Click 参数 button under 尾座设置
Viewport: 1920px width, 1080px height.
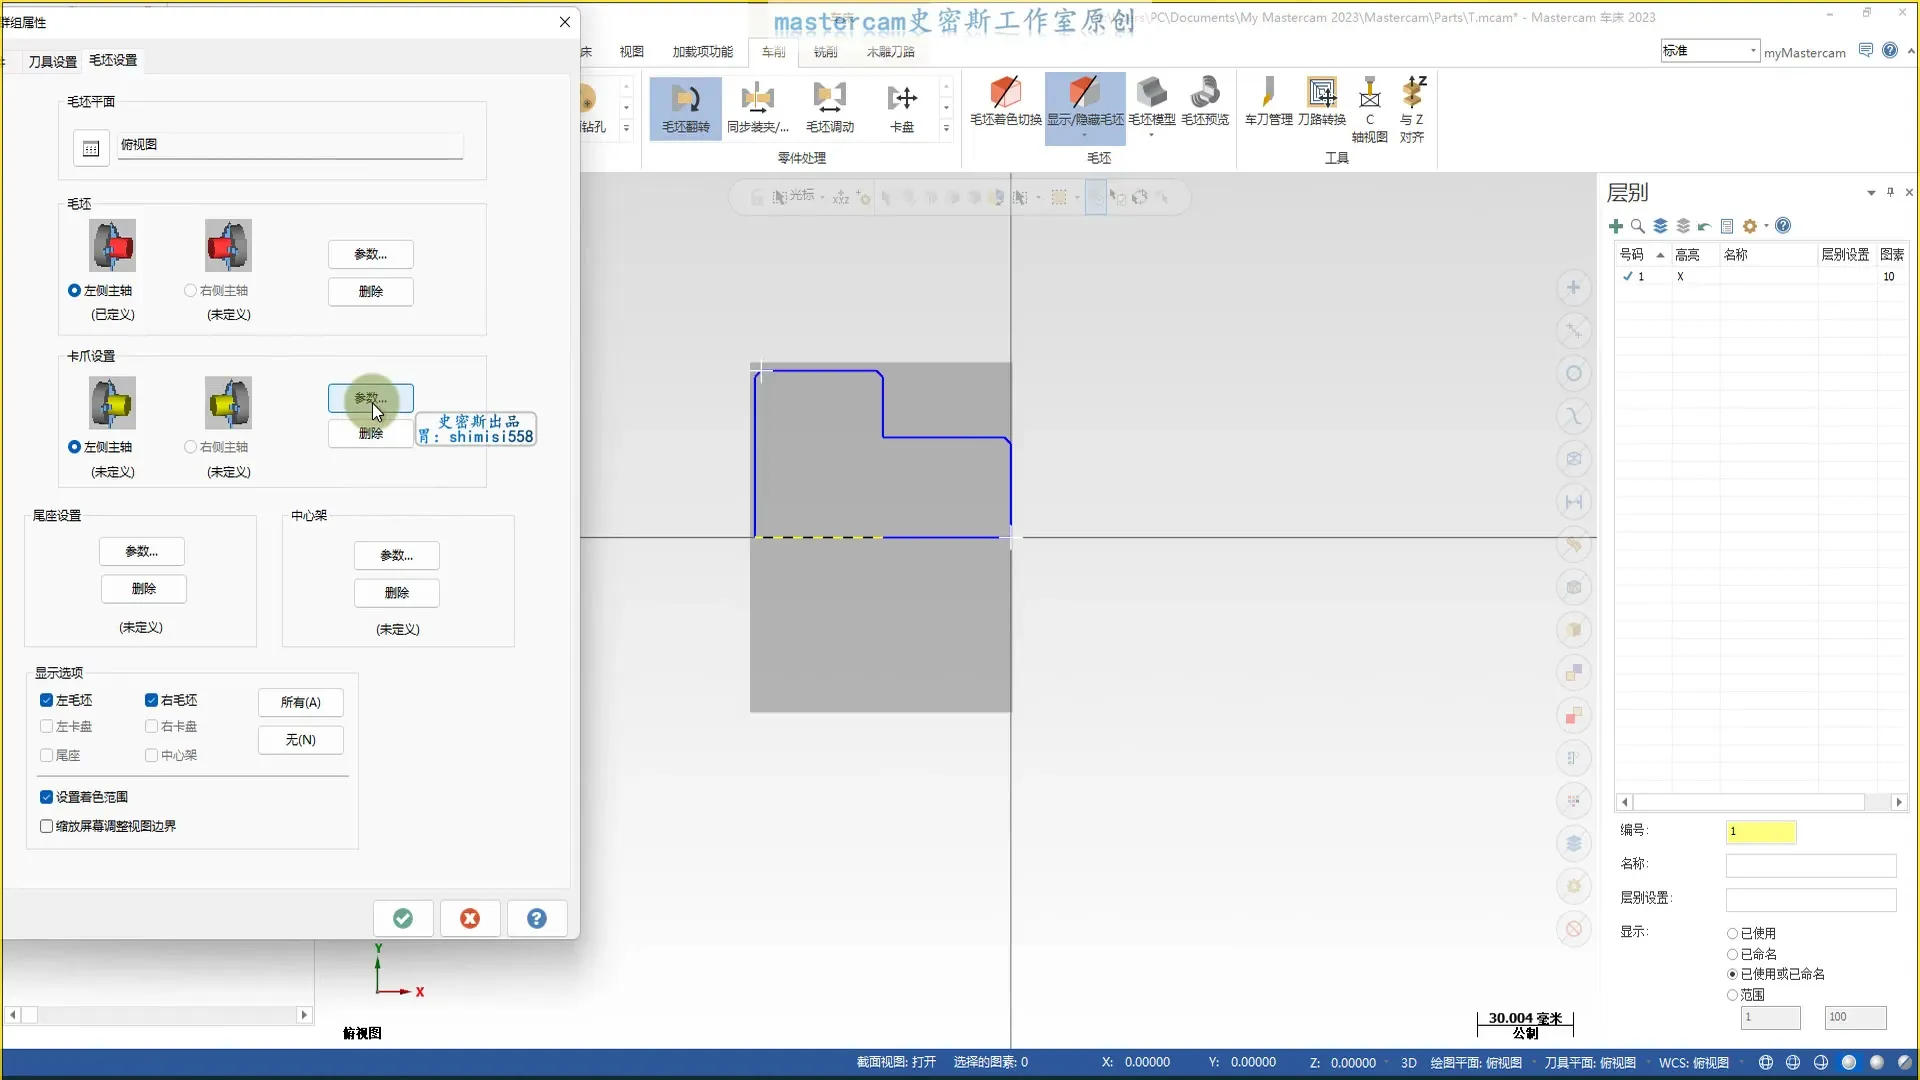coord(142,551)
